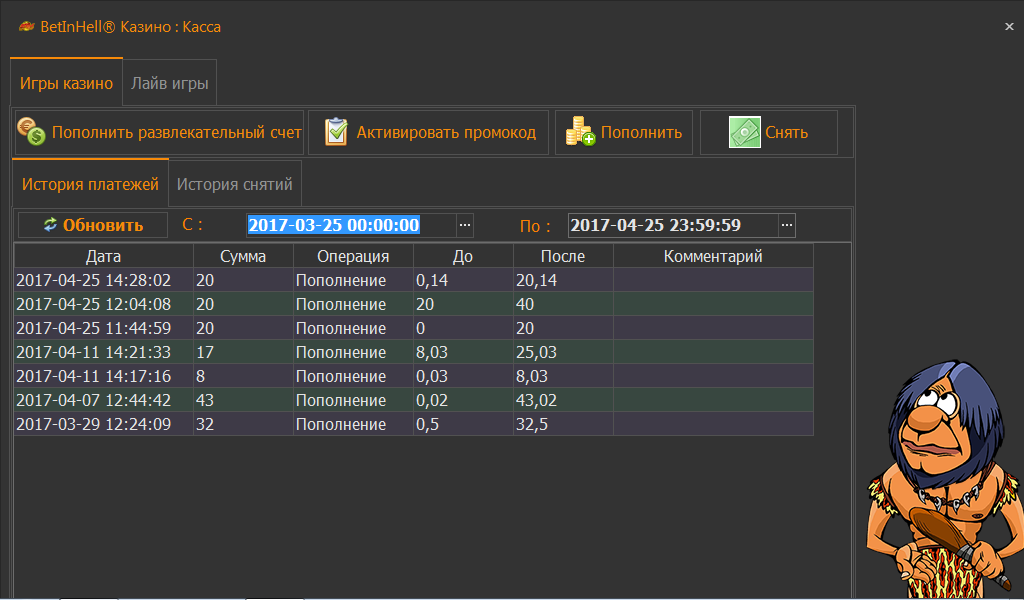Viewport: 1024px width, 600px height.
Task: Open the start date picker ellipsis button
Action: (x=465, y=225)
